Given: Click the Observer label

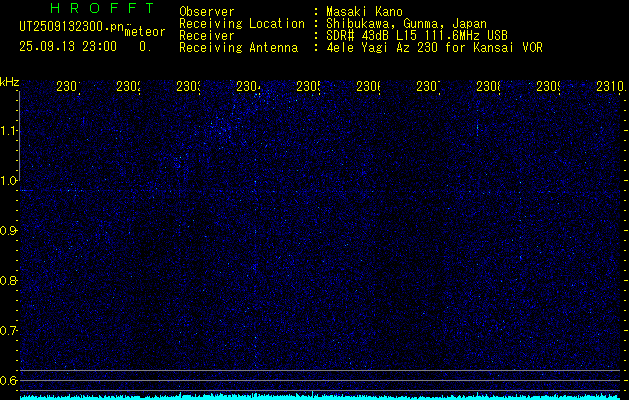Looking at the screenshot, I should [207, 12].
